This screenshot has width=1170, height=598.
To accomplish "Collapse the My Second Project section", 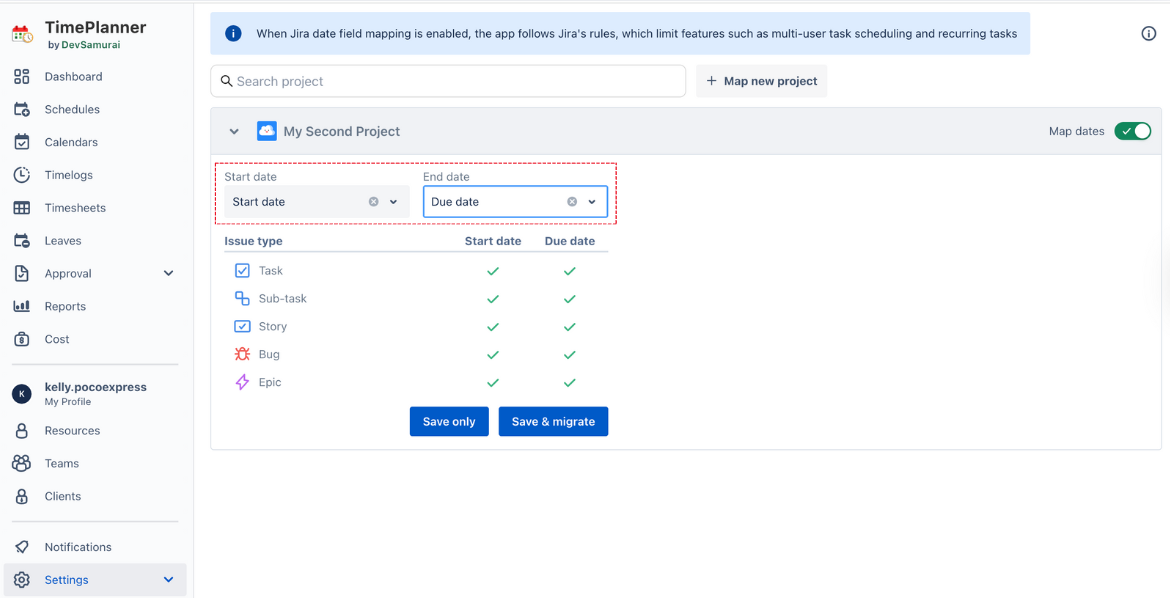I will pyautogui.click(x=234, y=131).
